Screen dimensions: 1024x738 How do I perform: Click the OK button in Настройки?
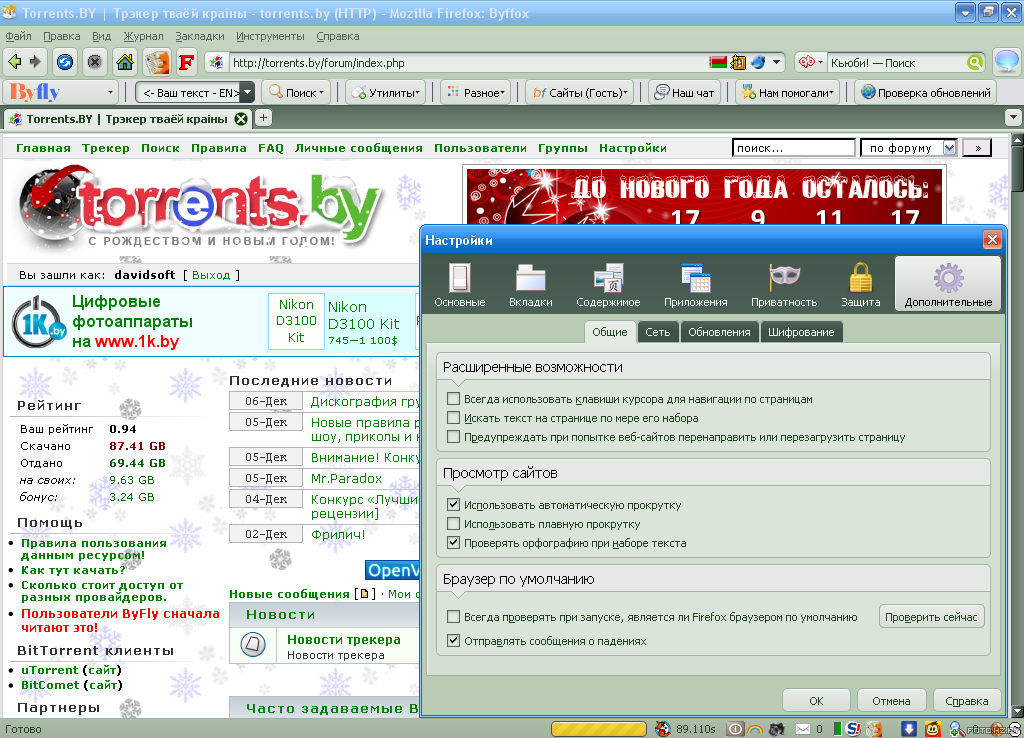pyautogui.click(x=816, y=701)
